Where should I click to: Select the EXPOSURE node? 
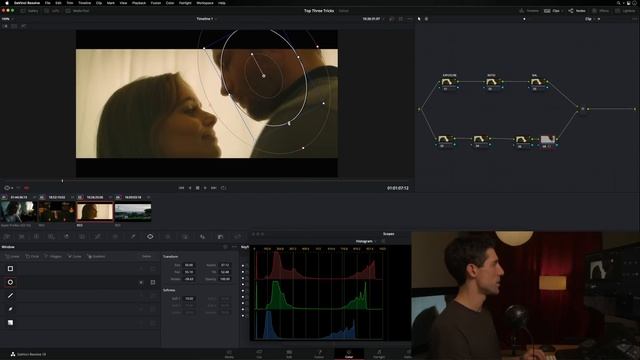[x=449, y=82]
